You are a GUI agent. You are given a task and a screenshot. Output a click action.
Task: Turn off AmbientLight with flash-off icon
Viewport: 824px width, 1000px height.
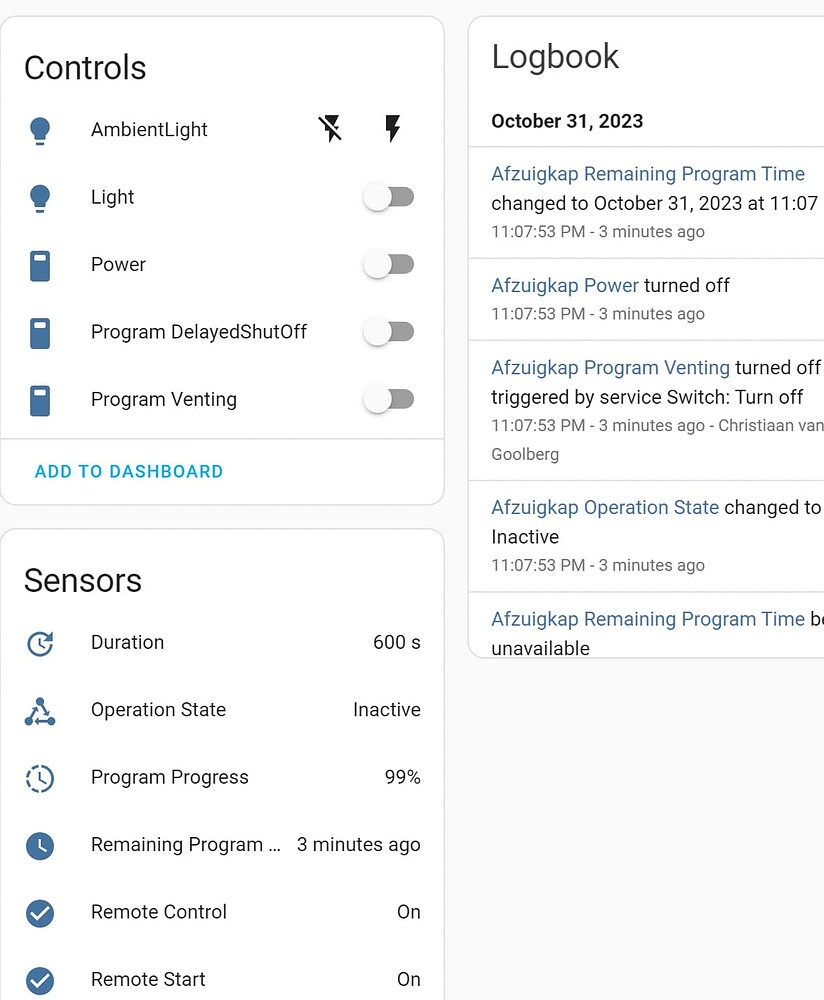330,129
